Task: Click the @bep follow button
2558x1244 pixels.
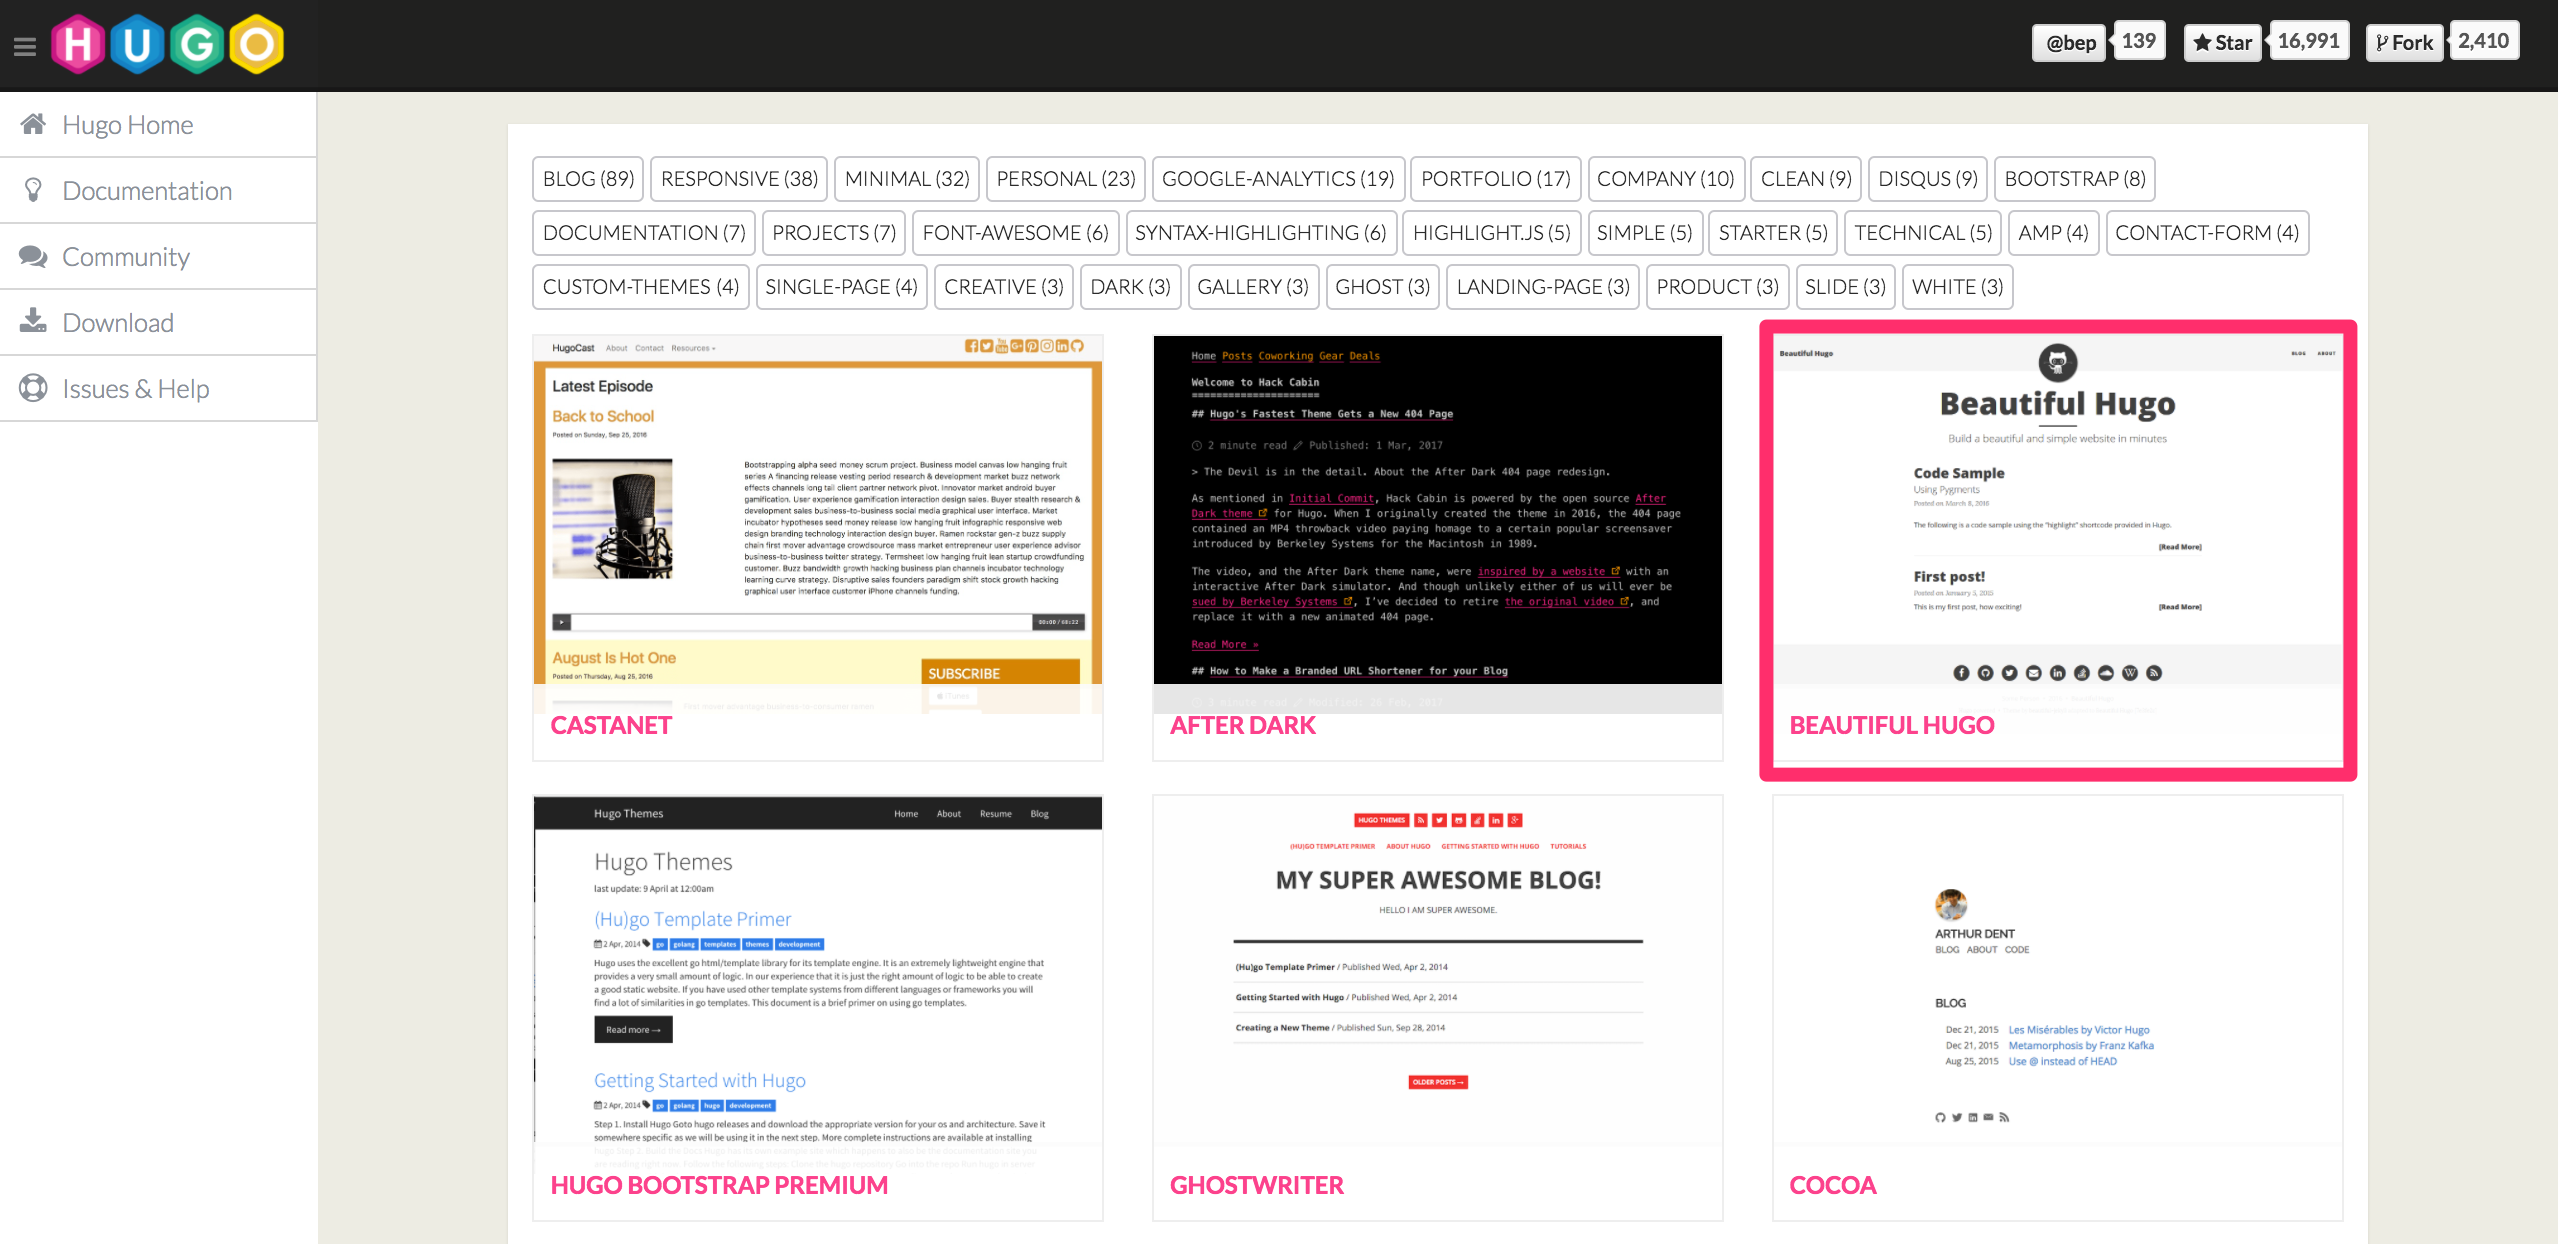Action: (2070, 43)
